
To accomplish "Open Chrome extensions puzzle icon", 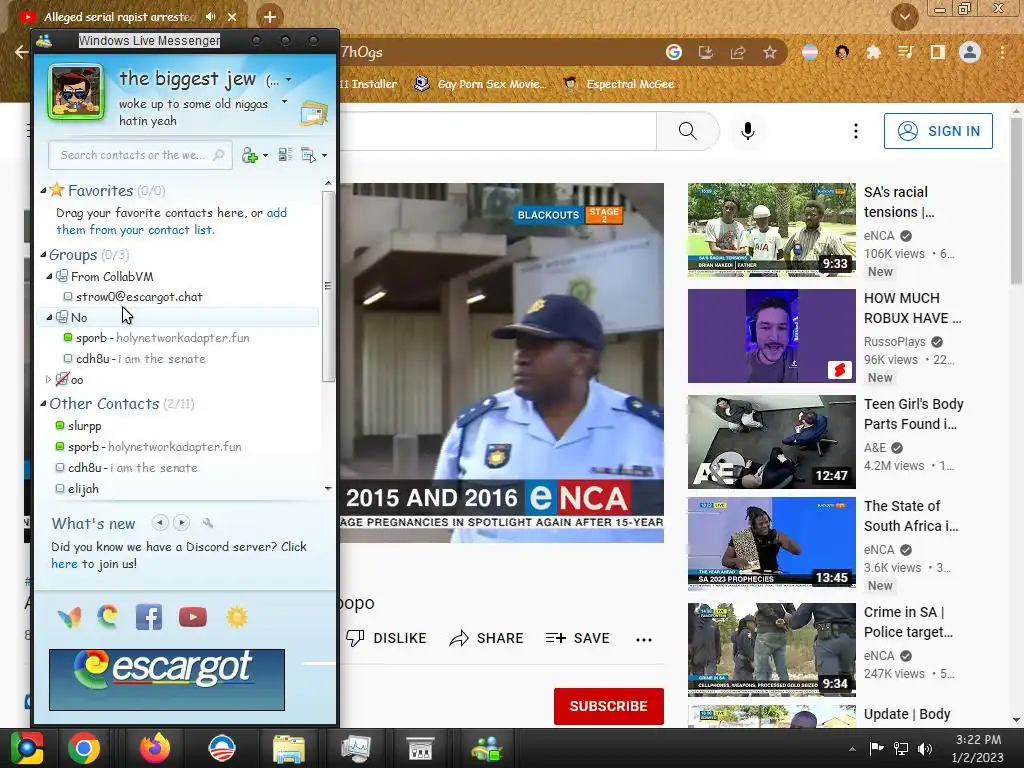I will pos(873,52).
